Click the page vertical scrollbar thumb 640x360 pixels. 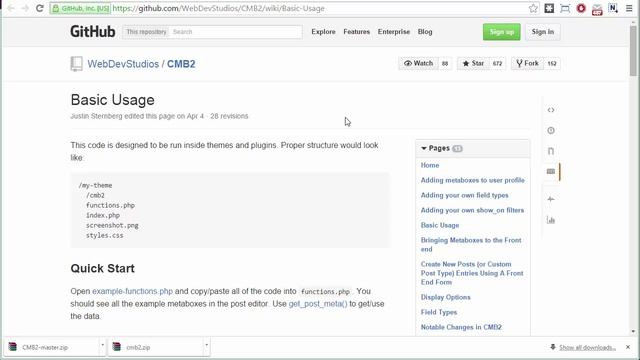(x=633, y=50)
